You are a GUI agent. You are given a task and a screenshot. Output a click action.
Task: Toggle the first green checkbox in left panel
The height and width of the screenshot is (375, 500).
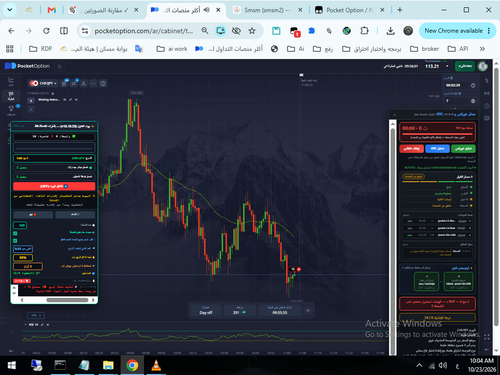(x=15, y=233)
